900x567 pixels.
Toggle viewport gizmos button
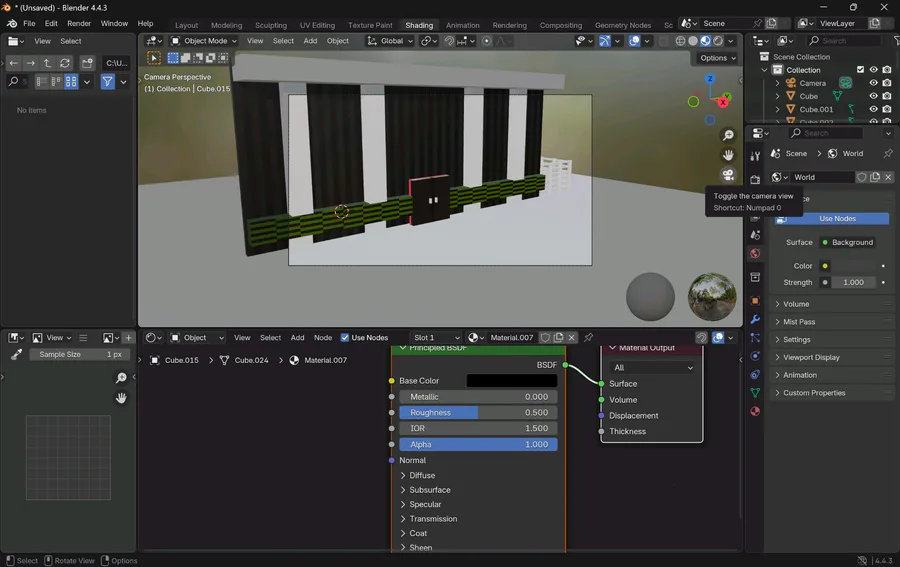[x=605, y=41]
